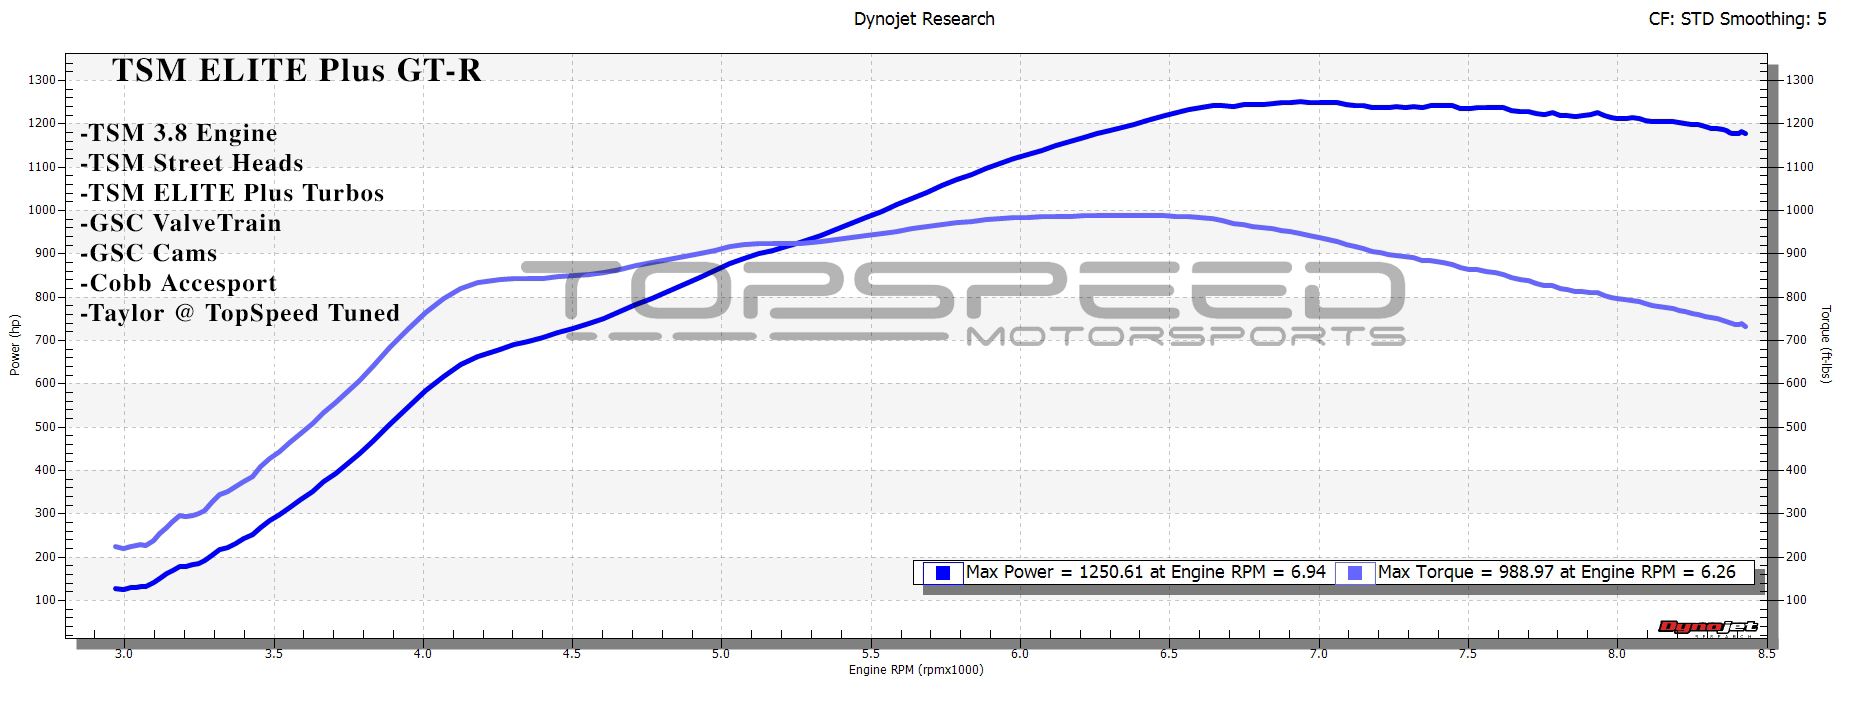Click the 7.0 tick on the RPM axis
This screenshot has height=703, width=1849.
(x=1318, y=654)
